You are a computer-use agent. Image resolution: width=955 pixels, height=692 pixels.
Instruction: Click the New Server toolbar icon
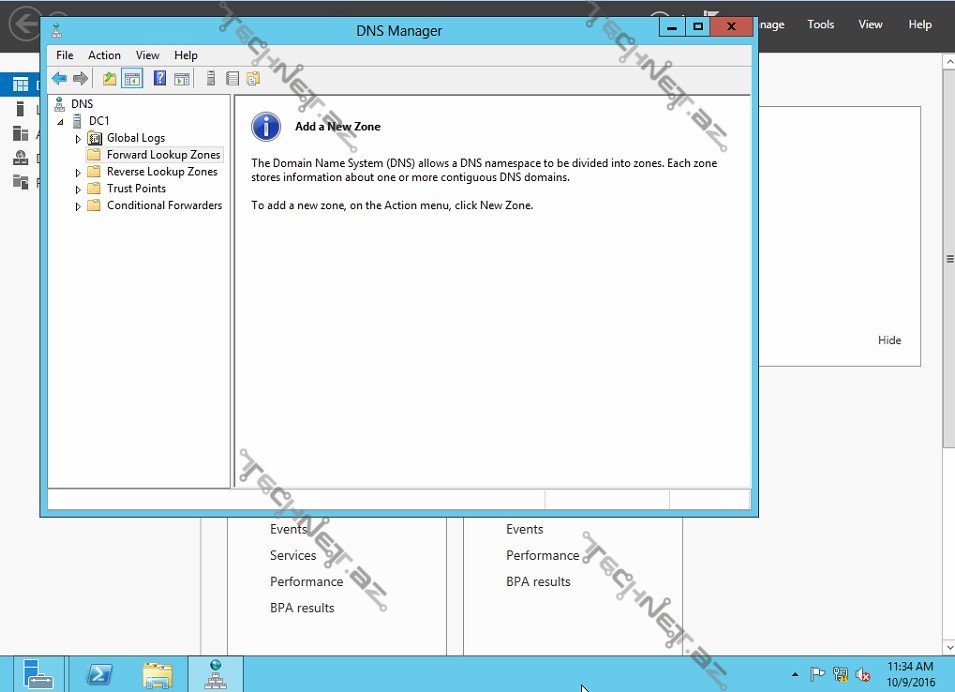[211, 79]
